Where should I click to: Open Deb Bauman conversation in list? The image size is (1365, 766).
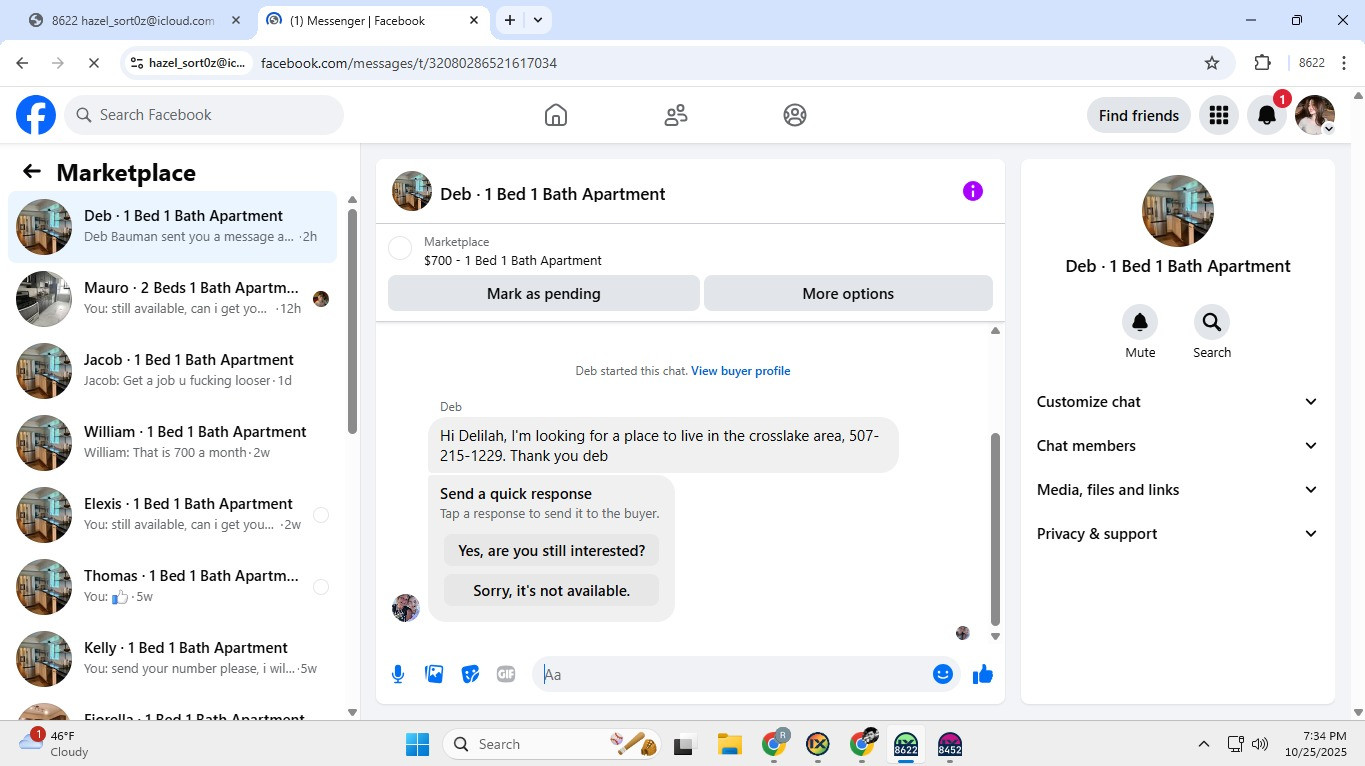(x=172, y=227)
